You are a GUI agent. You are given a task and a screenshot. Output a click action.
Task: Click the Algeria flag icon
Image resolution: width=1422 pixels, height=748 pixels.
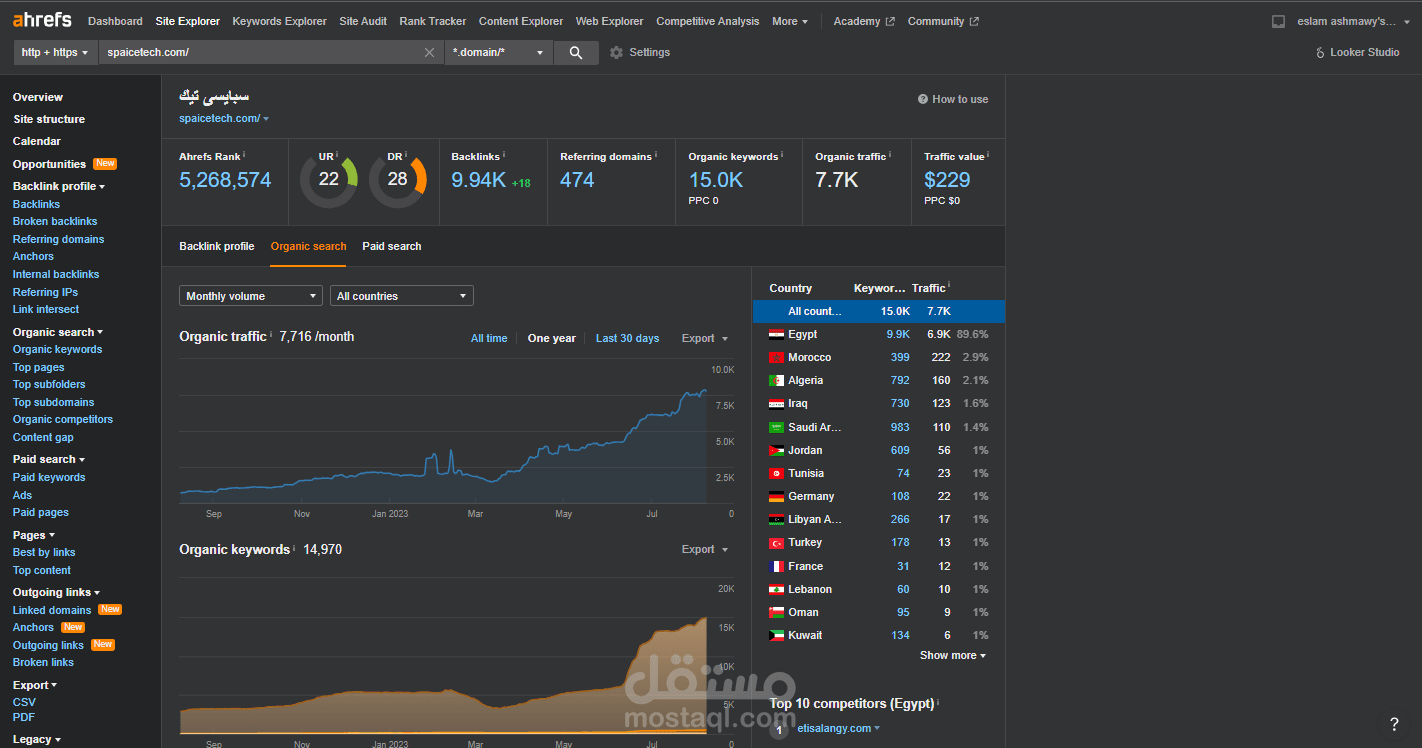[777, 381]
